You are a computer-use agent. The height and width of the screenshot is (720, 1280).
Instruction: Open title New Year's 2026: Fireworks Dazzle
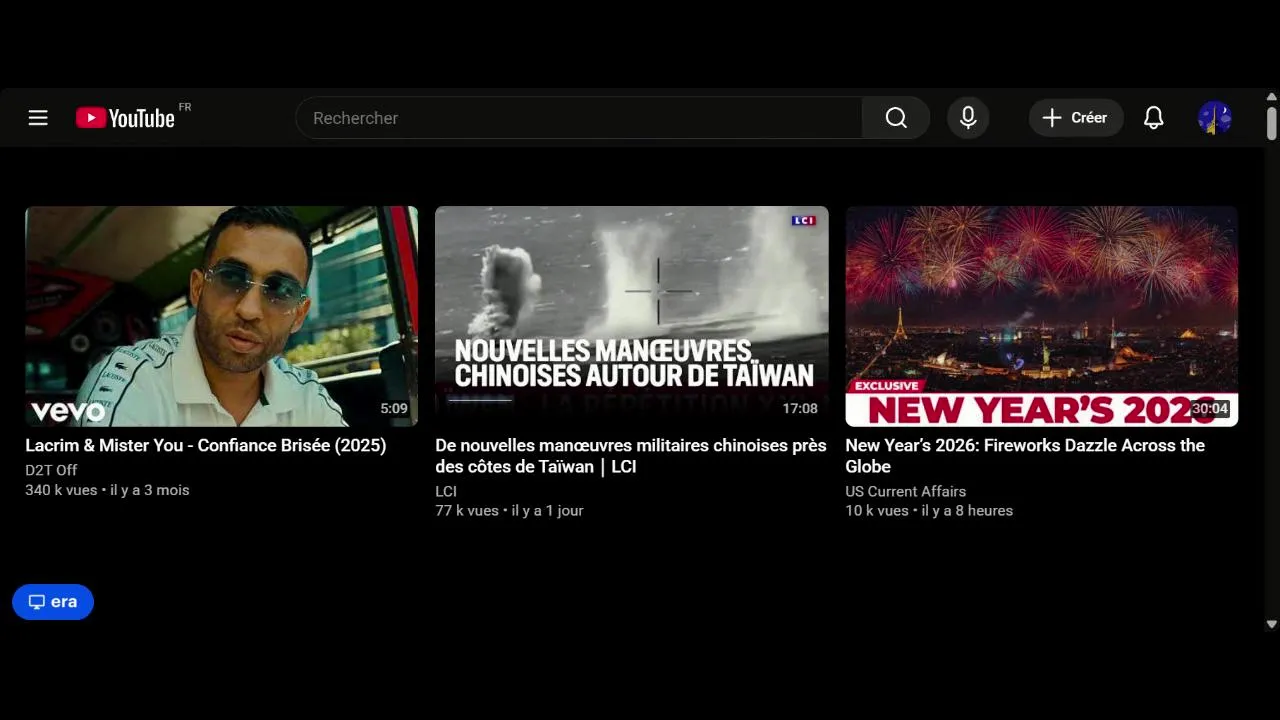(x=1025, y=456)
